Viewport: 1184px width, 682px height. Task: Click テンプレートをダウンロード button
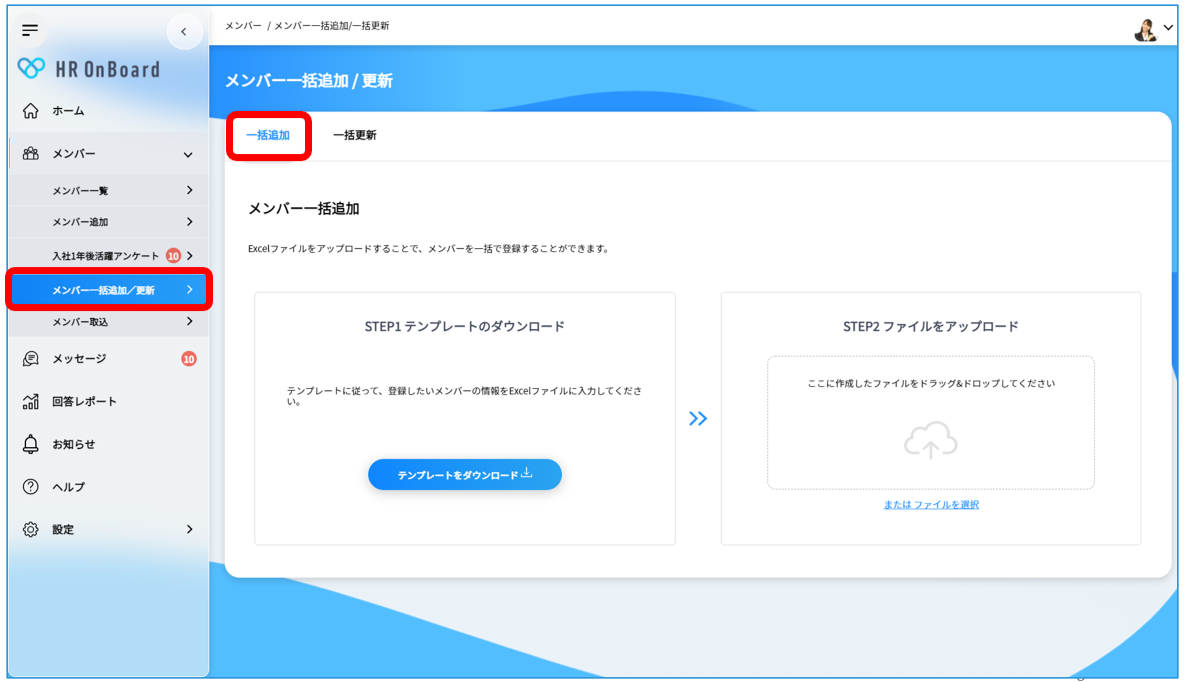pyautogui.click(x=464, y=474)
